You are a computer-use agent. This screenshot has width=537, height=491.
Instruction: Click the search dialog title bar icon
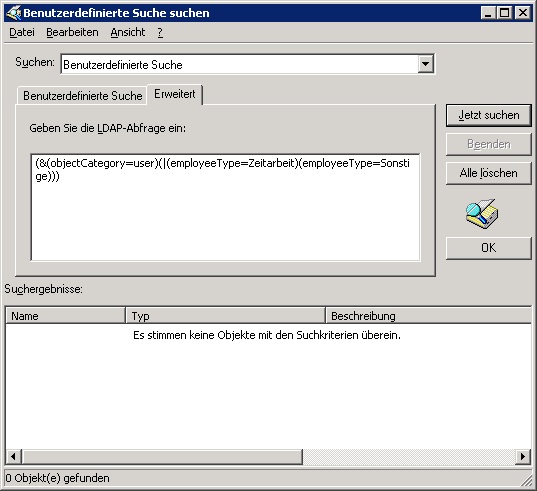click(14, 13)
